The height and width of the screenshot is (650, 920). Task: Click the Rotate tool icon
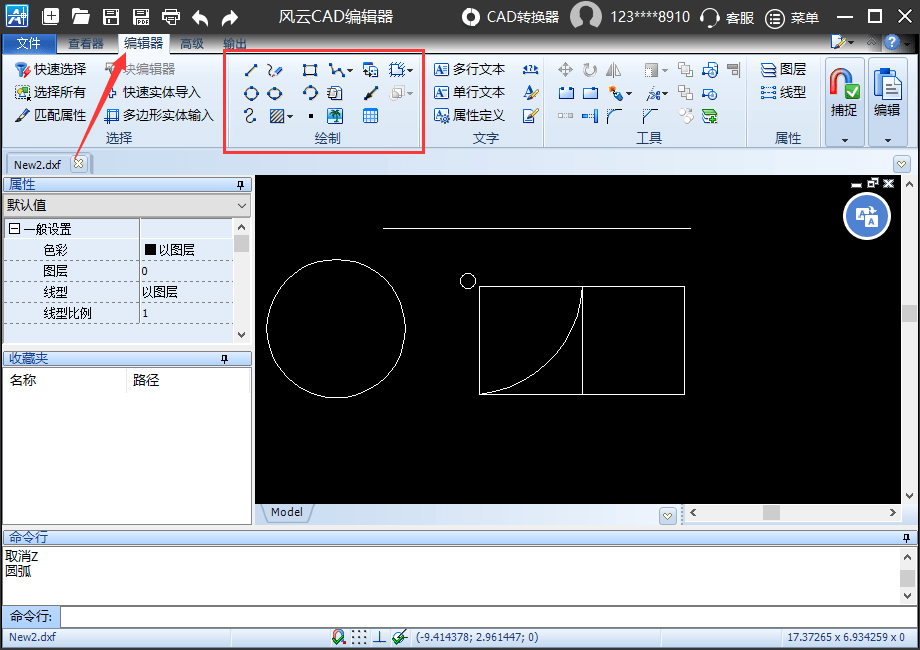(590, 70)
